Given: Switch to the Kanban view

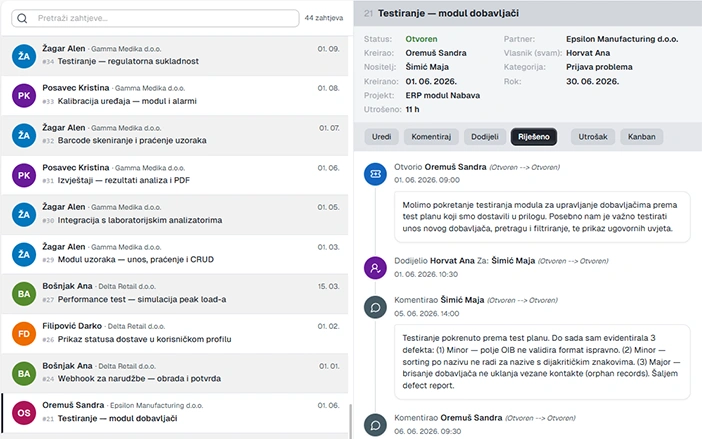Looking at the screenshot, I should coord(641,137).
